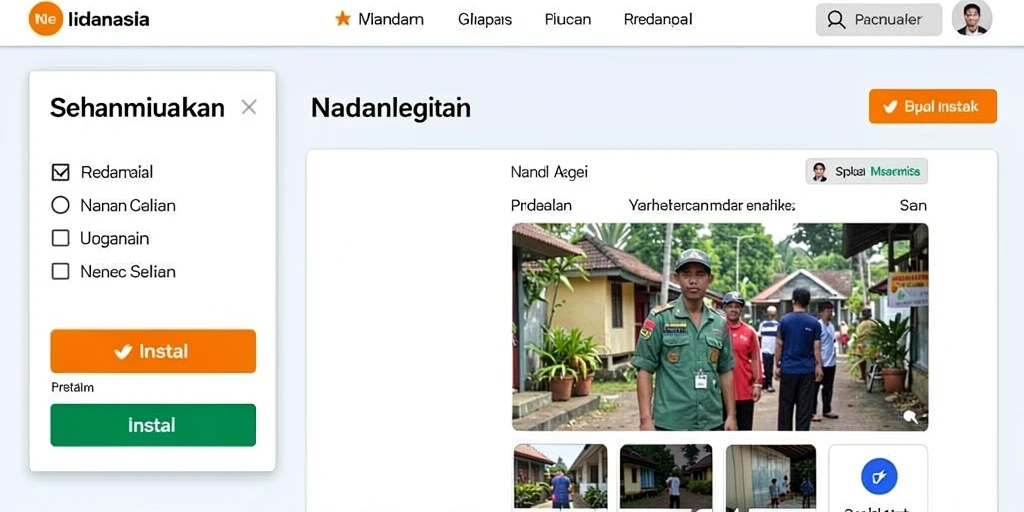This screenshot has width=1024, height=512.
Task: Open the Miandam nav item
Action: (391, 20)
